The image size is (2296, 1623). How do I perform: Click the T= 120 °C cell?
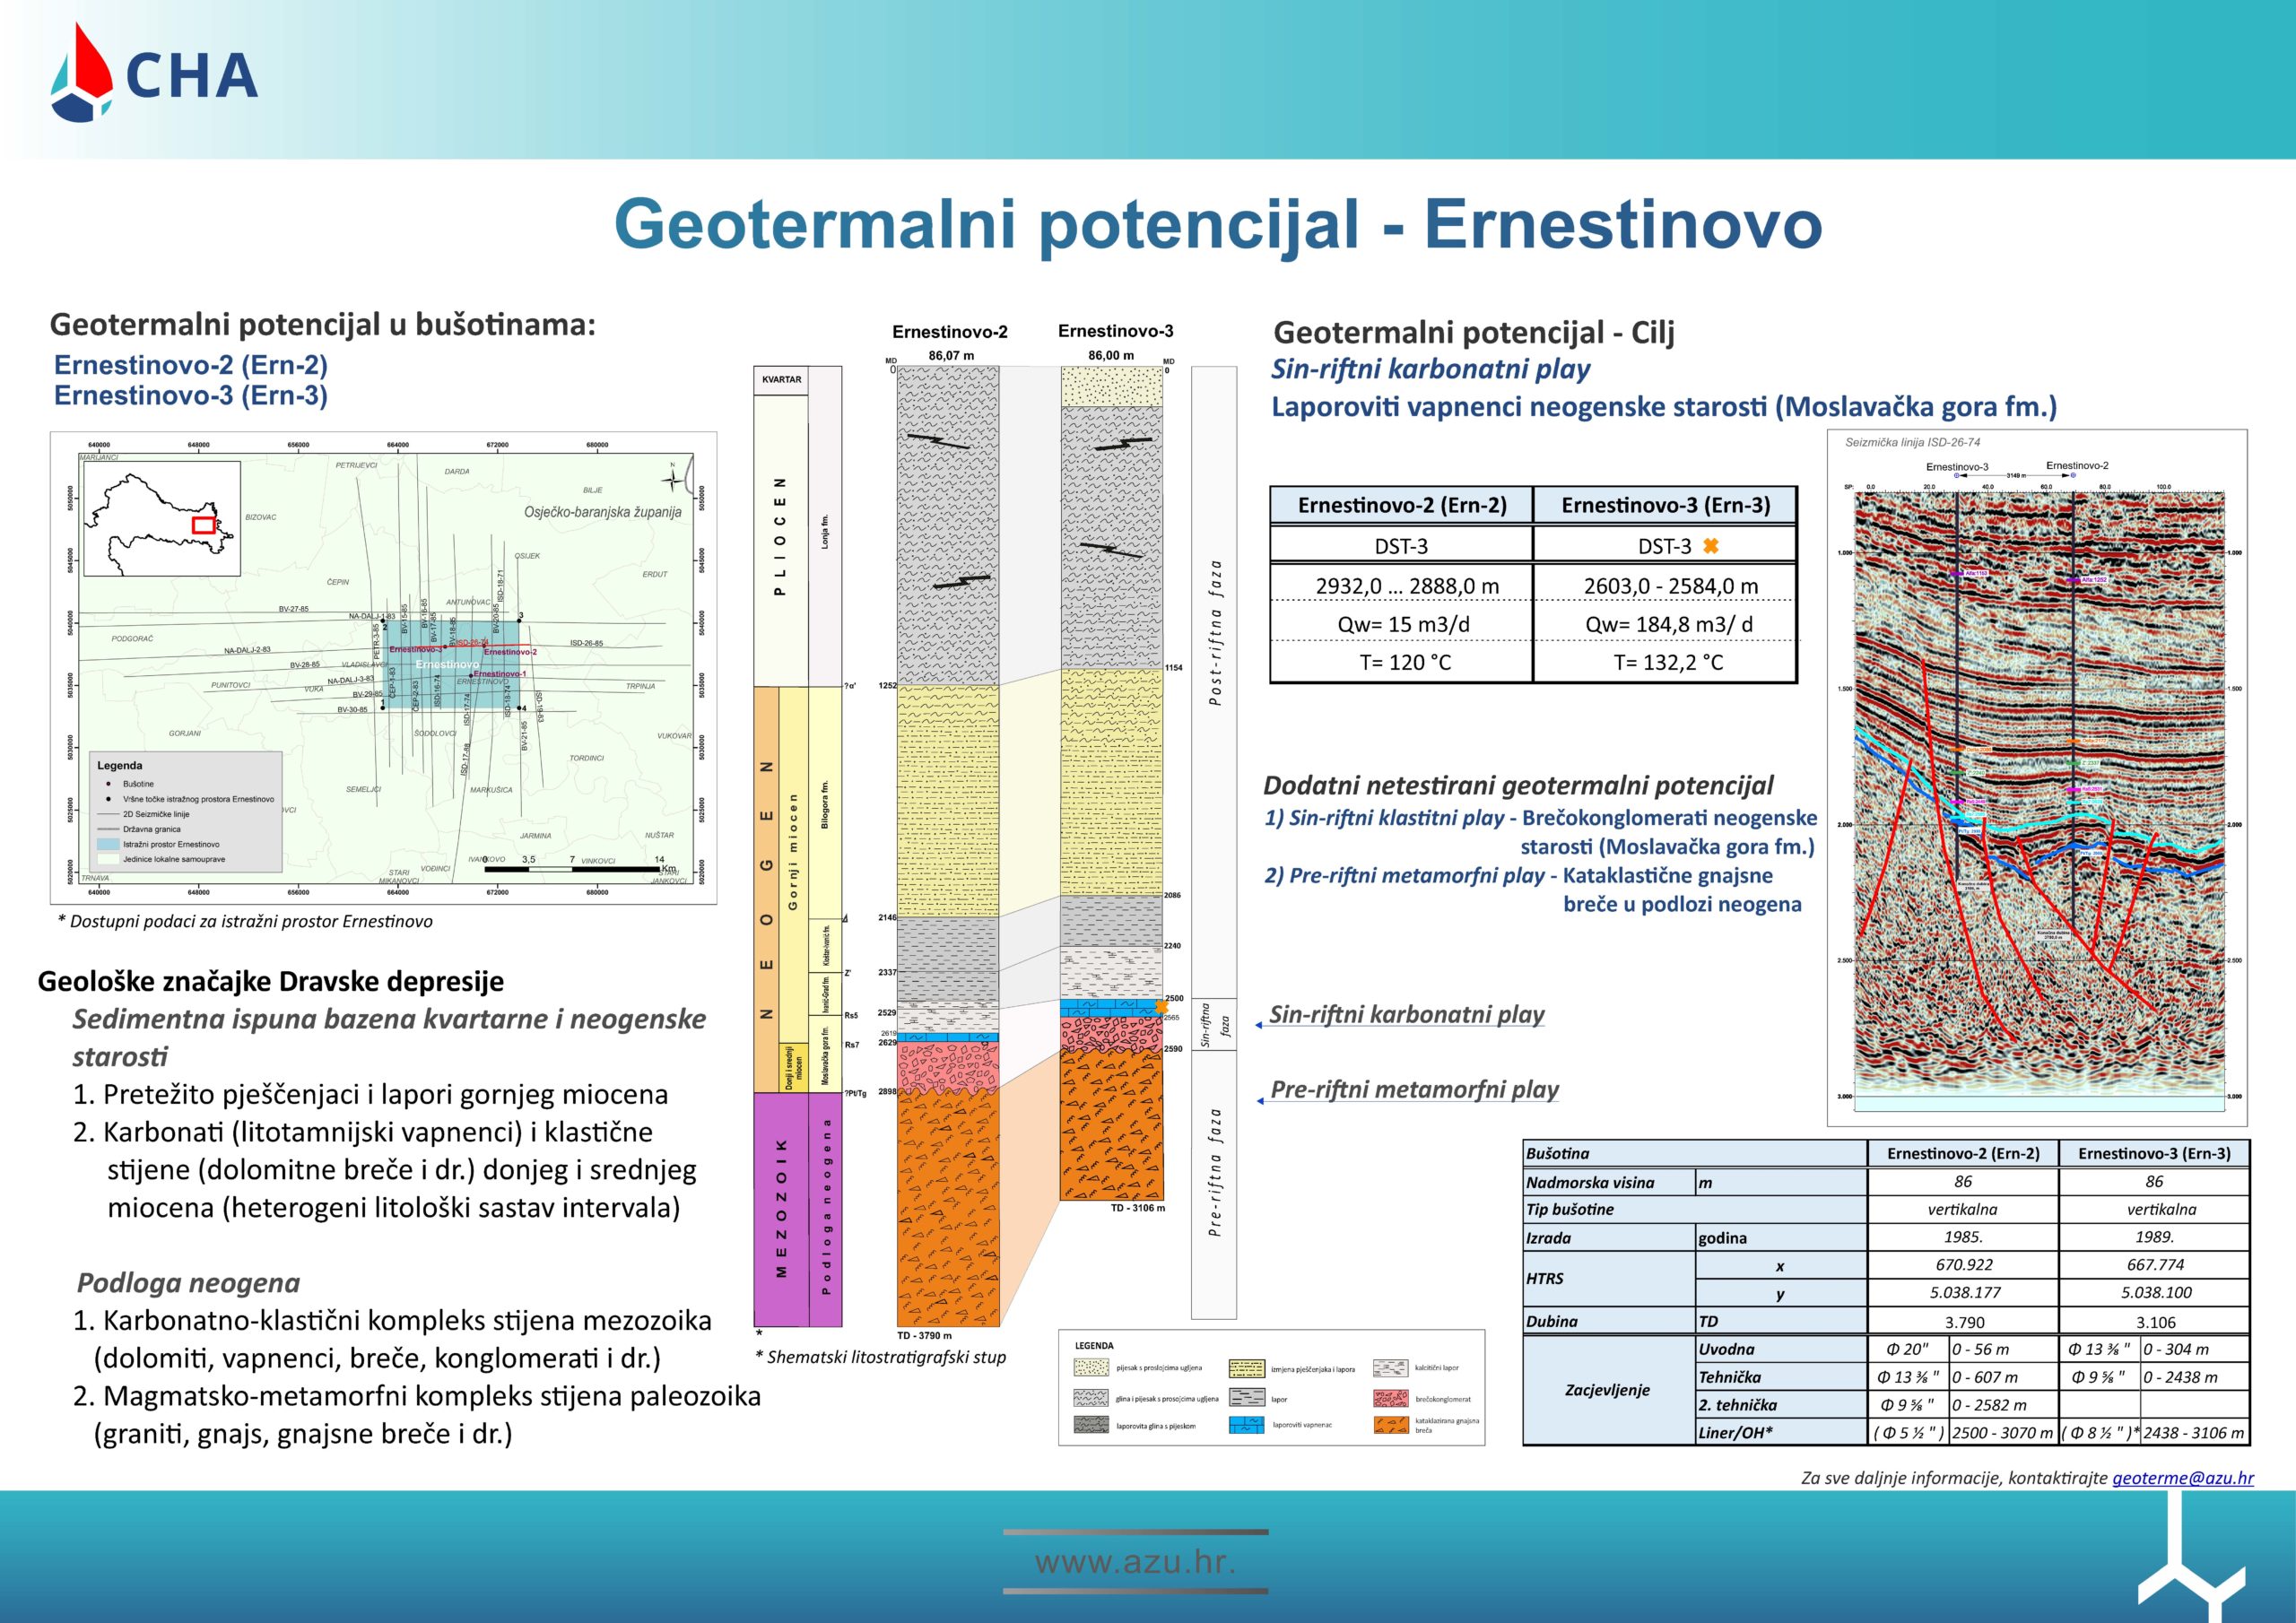1401,662
